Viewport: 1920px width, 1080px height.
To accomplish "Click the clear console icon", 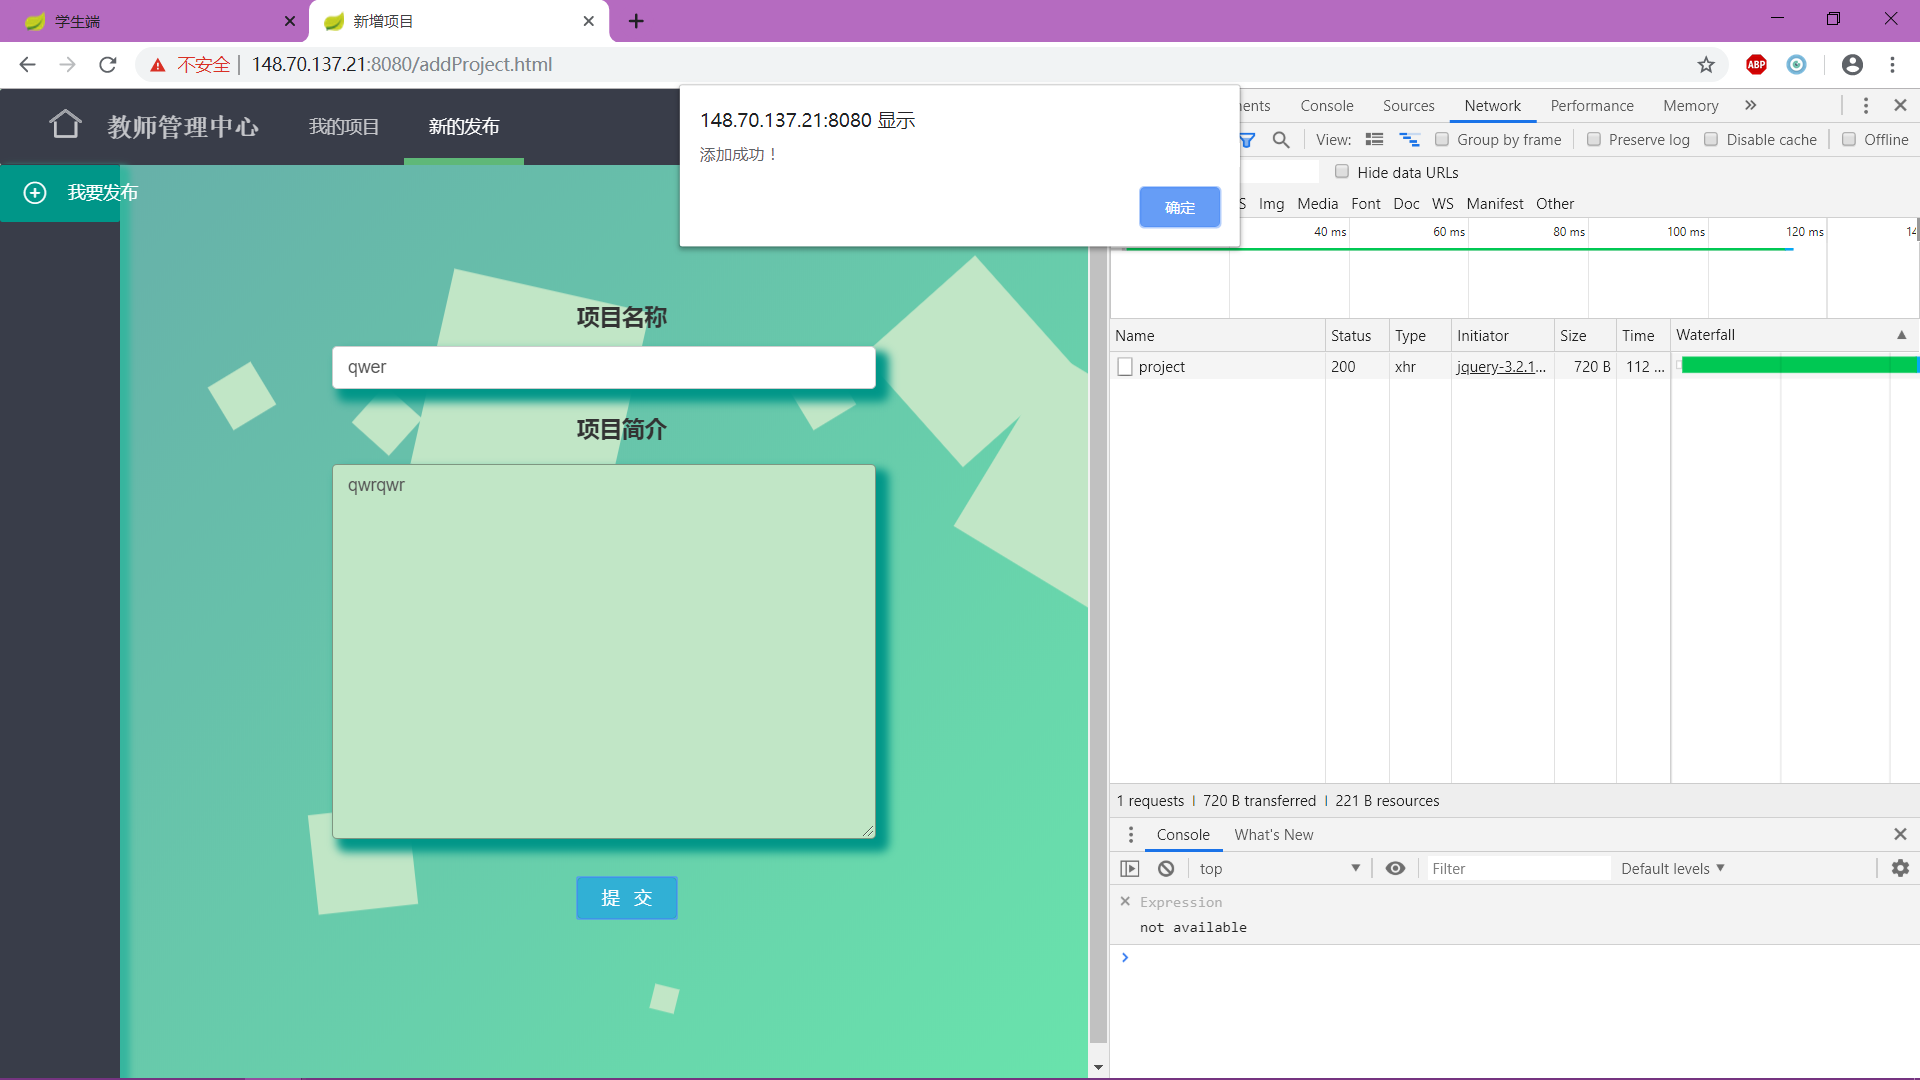I will pos(1166,868).
